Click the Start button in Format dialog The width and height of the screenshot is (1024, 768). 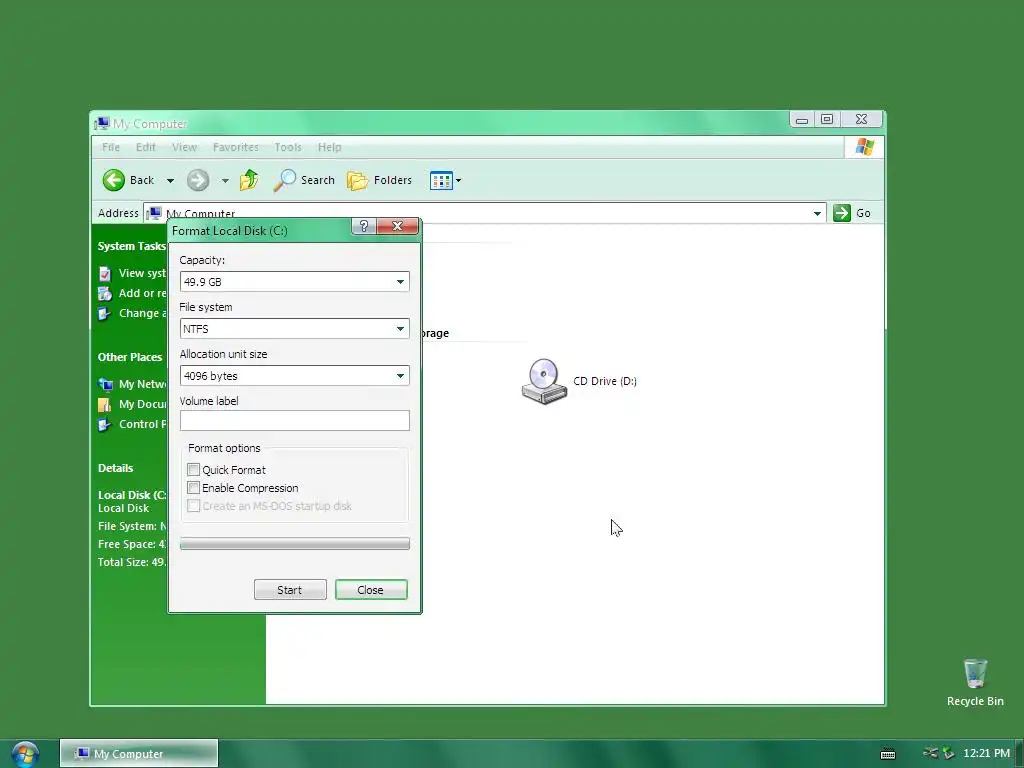pos(290,590)
